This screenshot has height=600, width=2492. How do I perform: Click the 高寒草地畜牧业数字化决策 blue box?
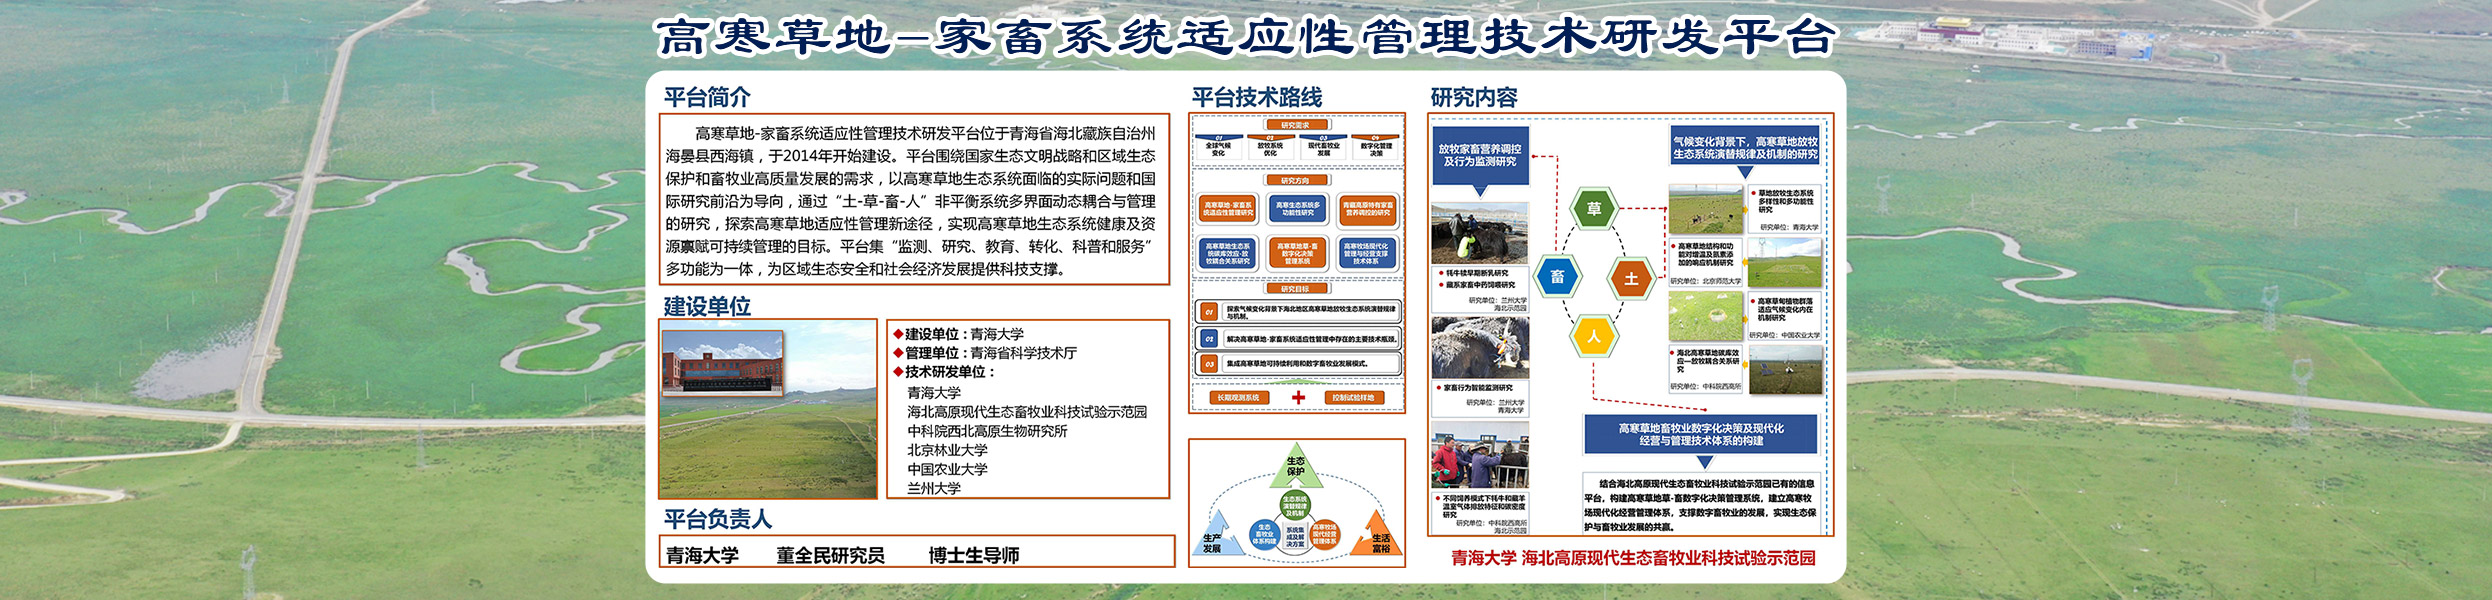coord(1702,434)
